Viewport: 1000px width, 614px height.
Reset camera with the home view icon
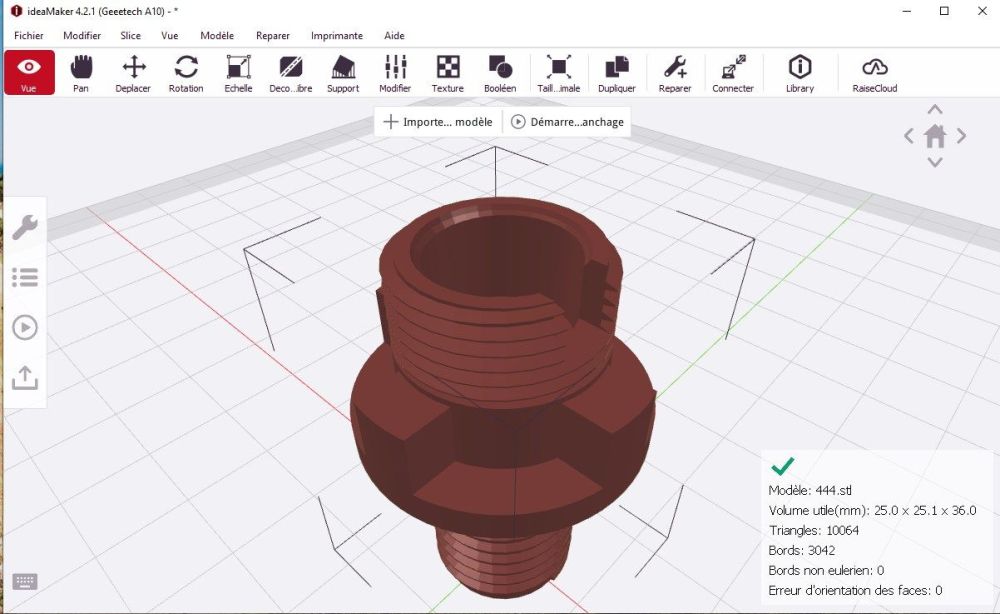935,136
